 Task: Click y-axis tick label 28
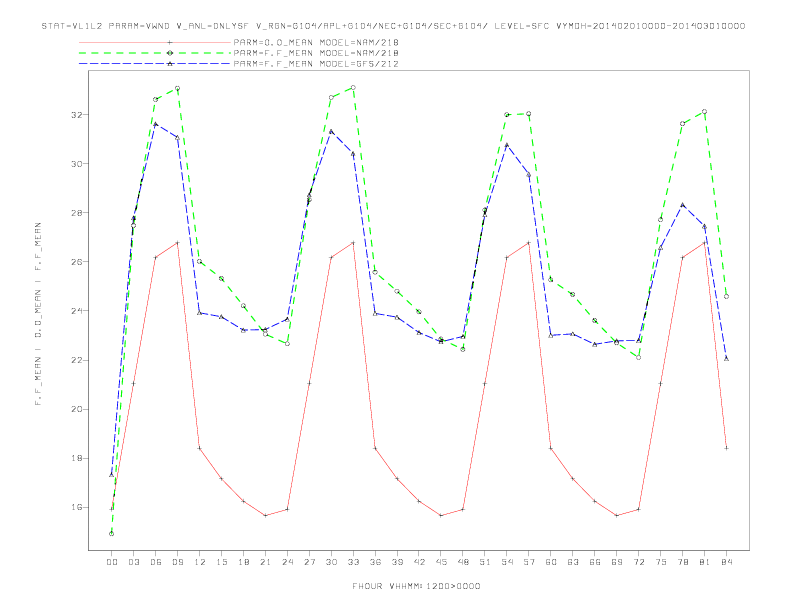coord(78,213)
